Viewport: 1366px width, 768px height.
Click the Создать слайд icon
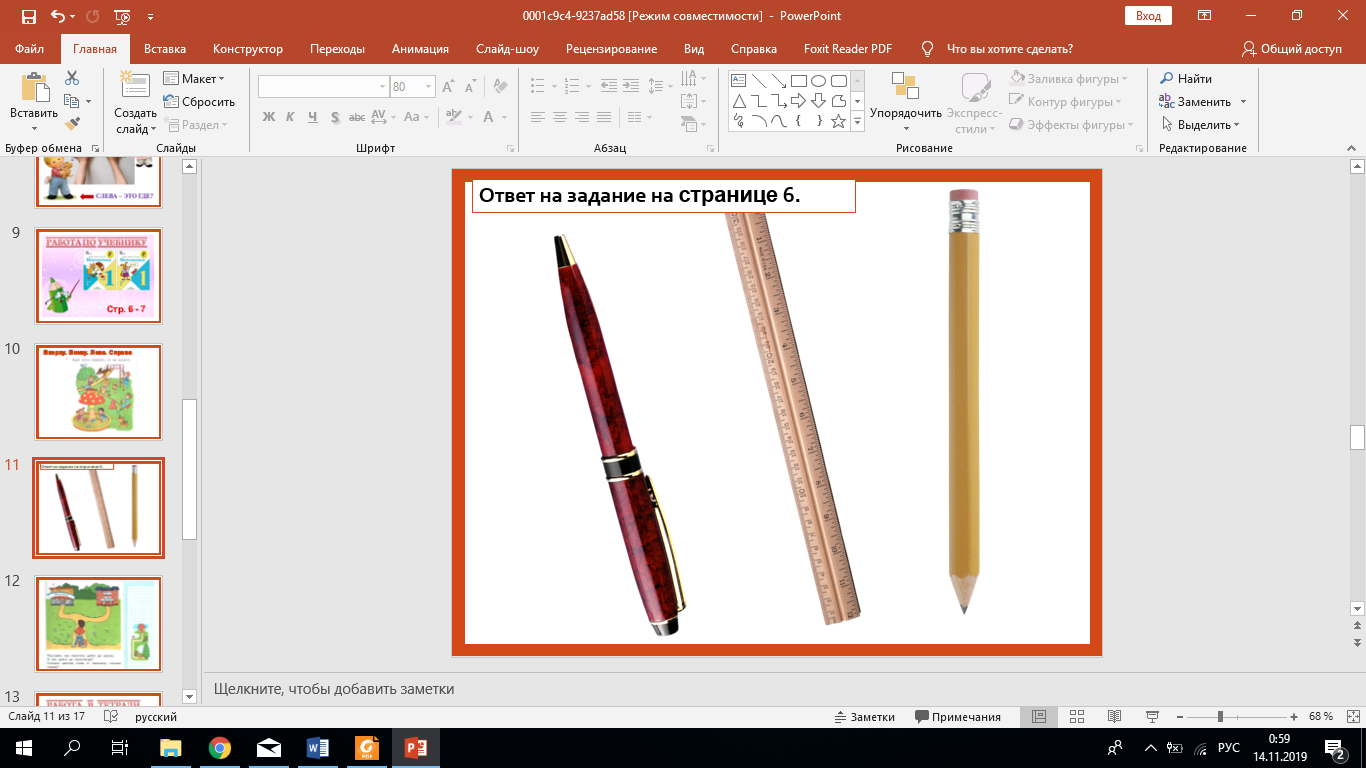[134, 86]
